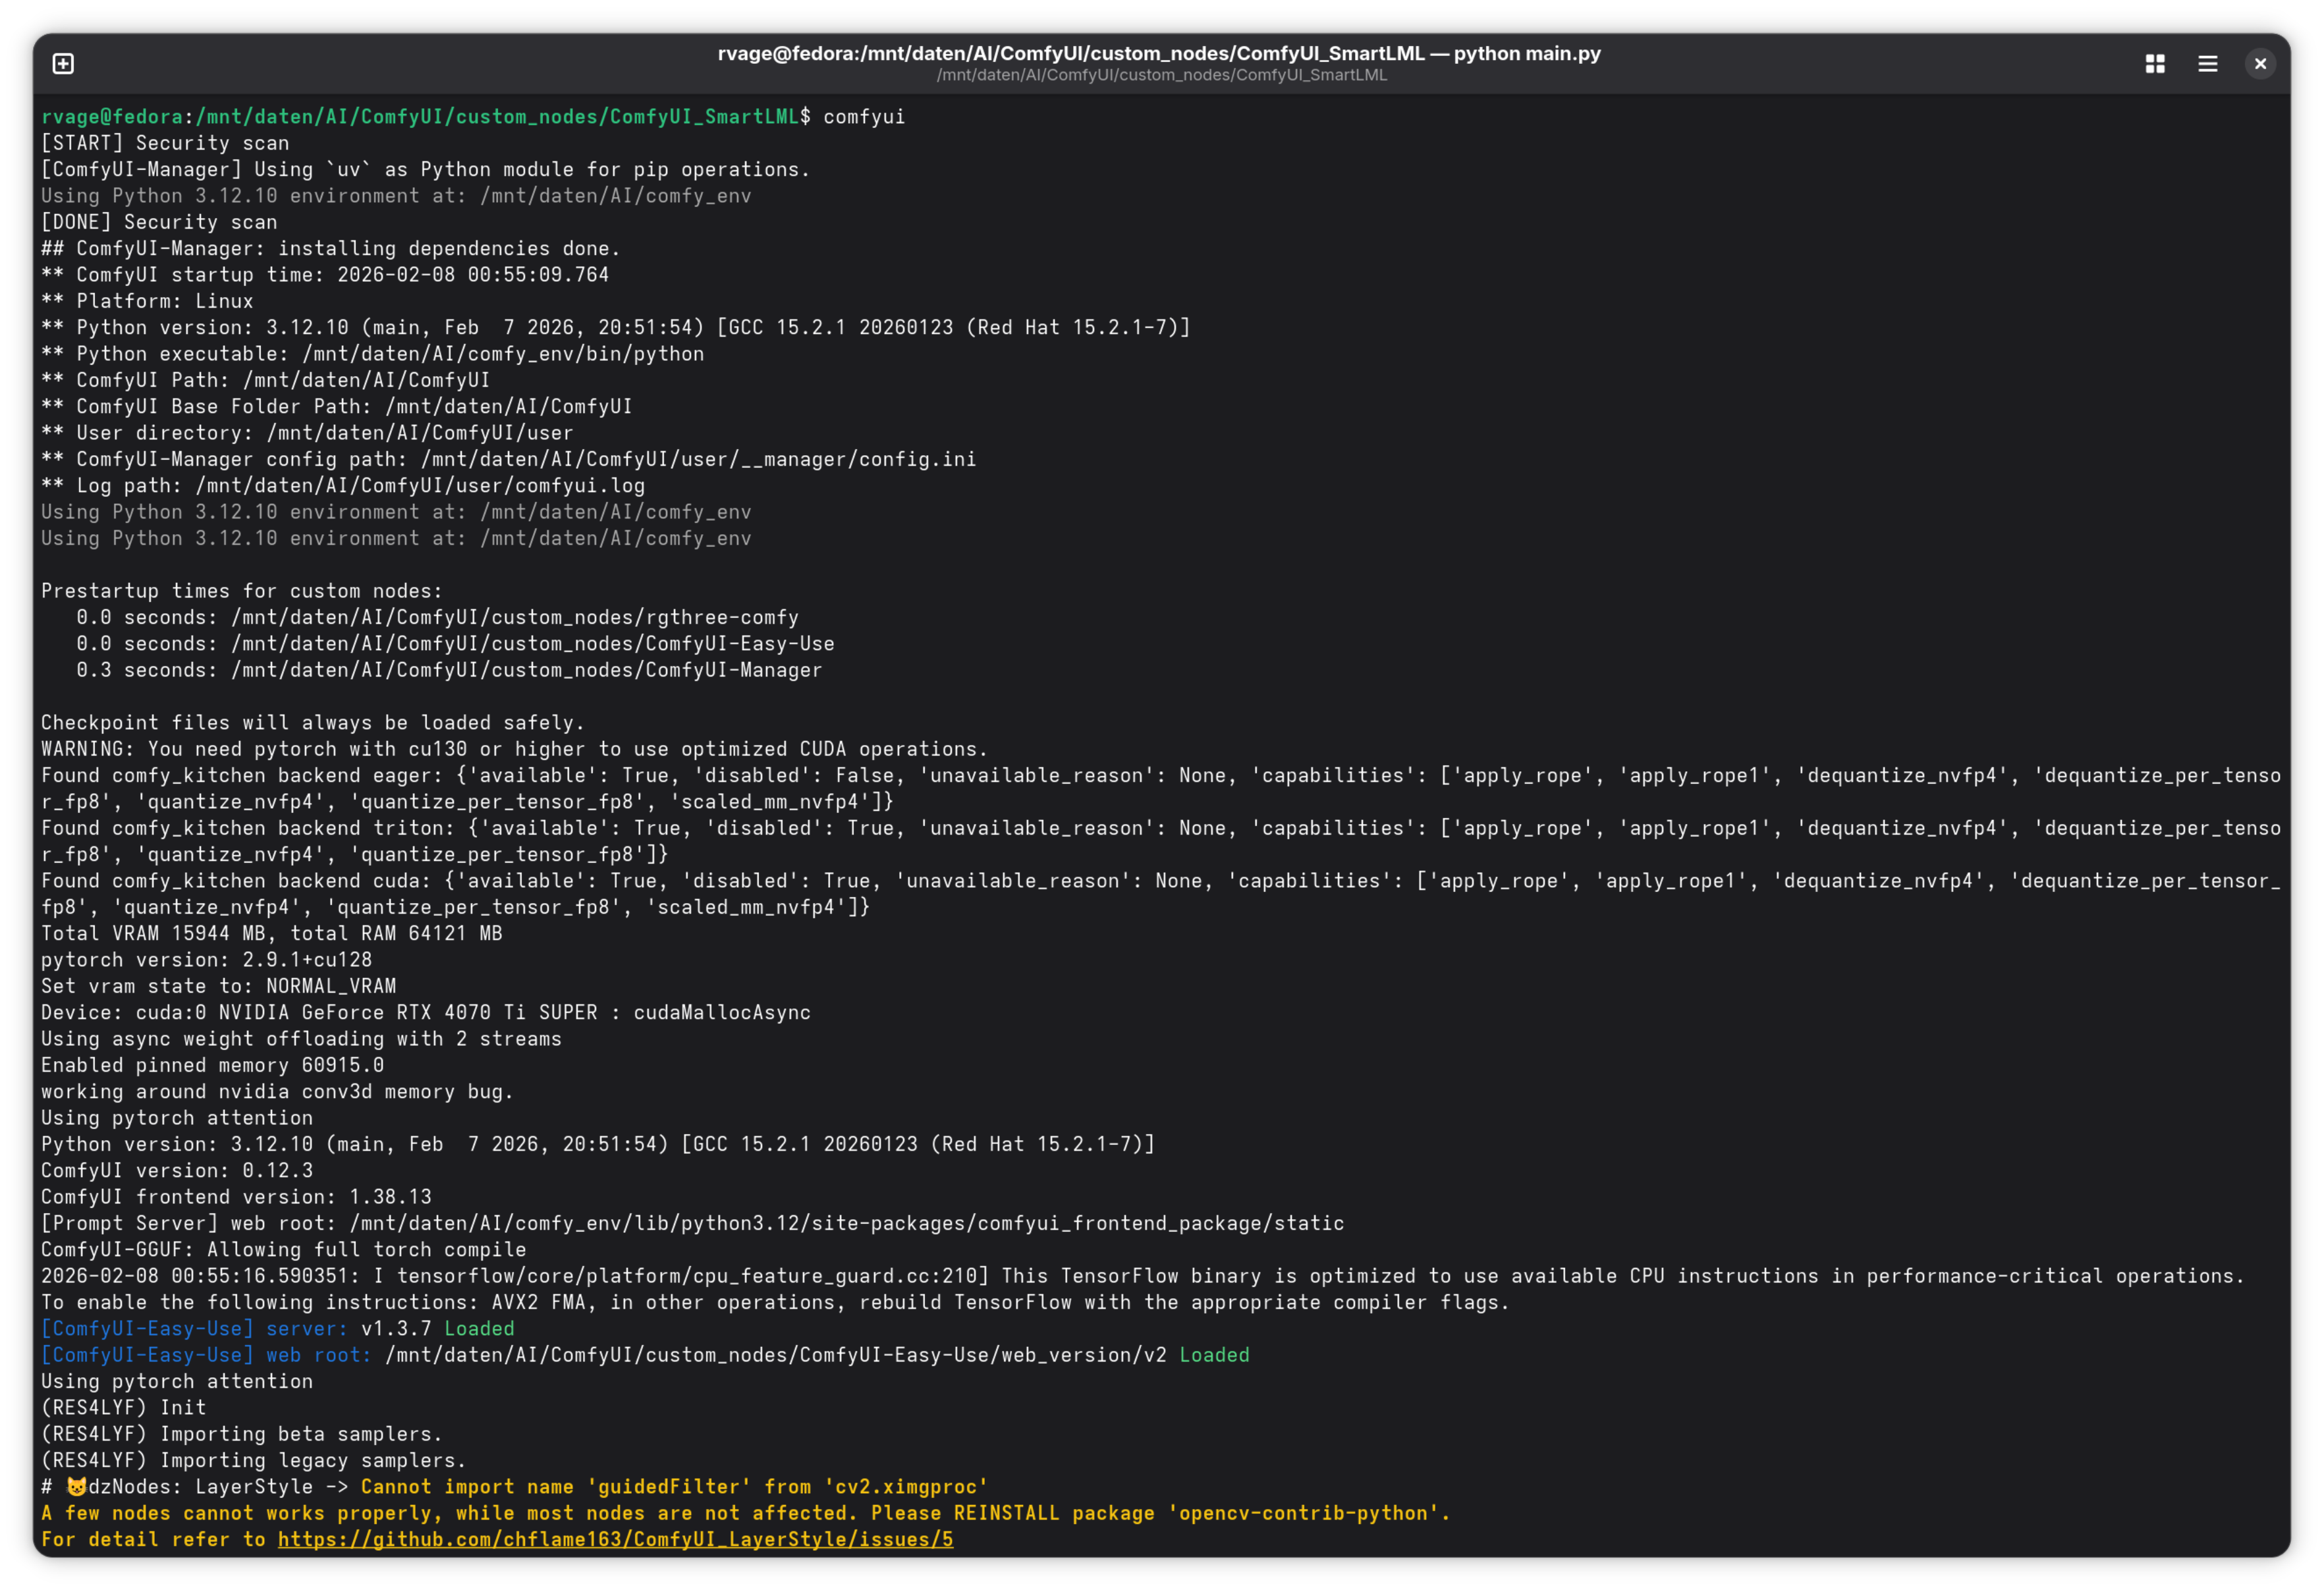Open the ComfyUI_LayerStyle issues/5 GitHub link

click(615, 1539)
